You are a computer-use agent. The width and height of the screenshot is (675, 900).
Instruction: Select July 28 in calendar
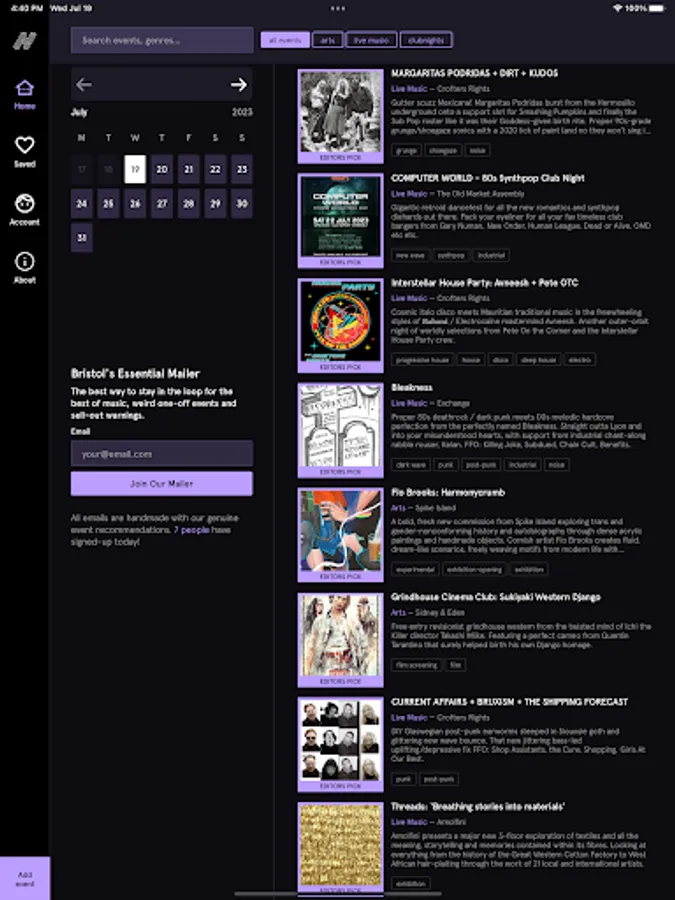[188, 204]
